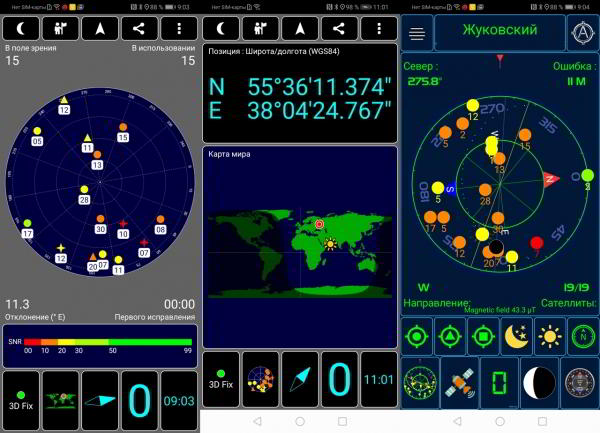Toggle the 3D Fix indicator next to 09:03 row

(20, 399)
